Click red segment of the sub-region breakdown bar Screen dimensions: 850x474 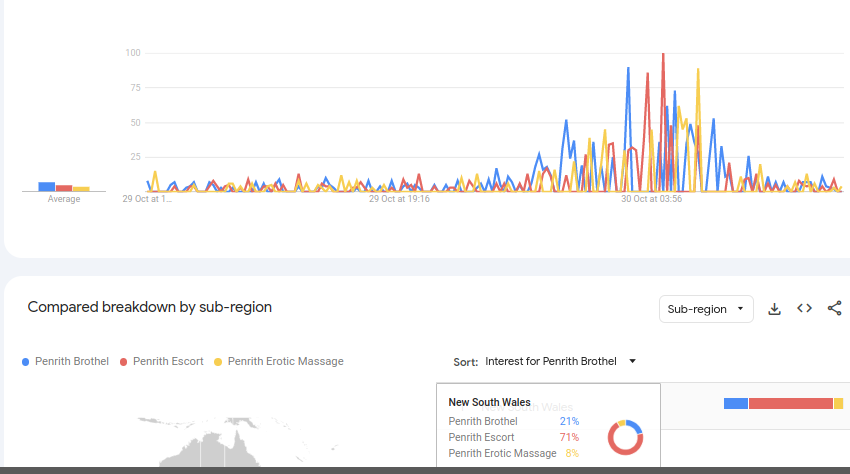coord(791,403)
